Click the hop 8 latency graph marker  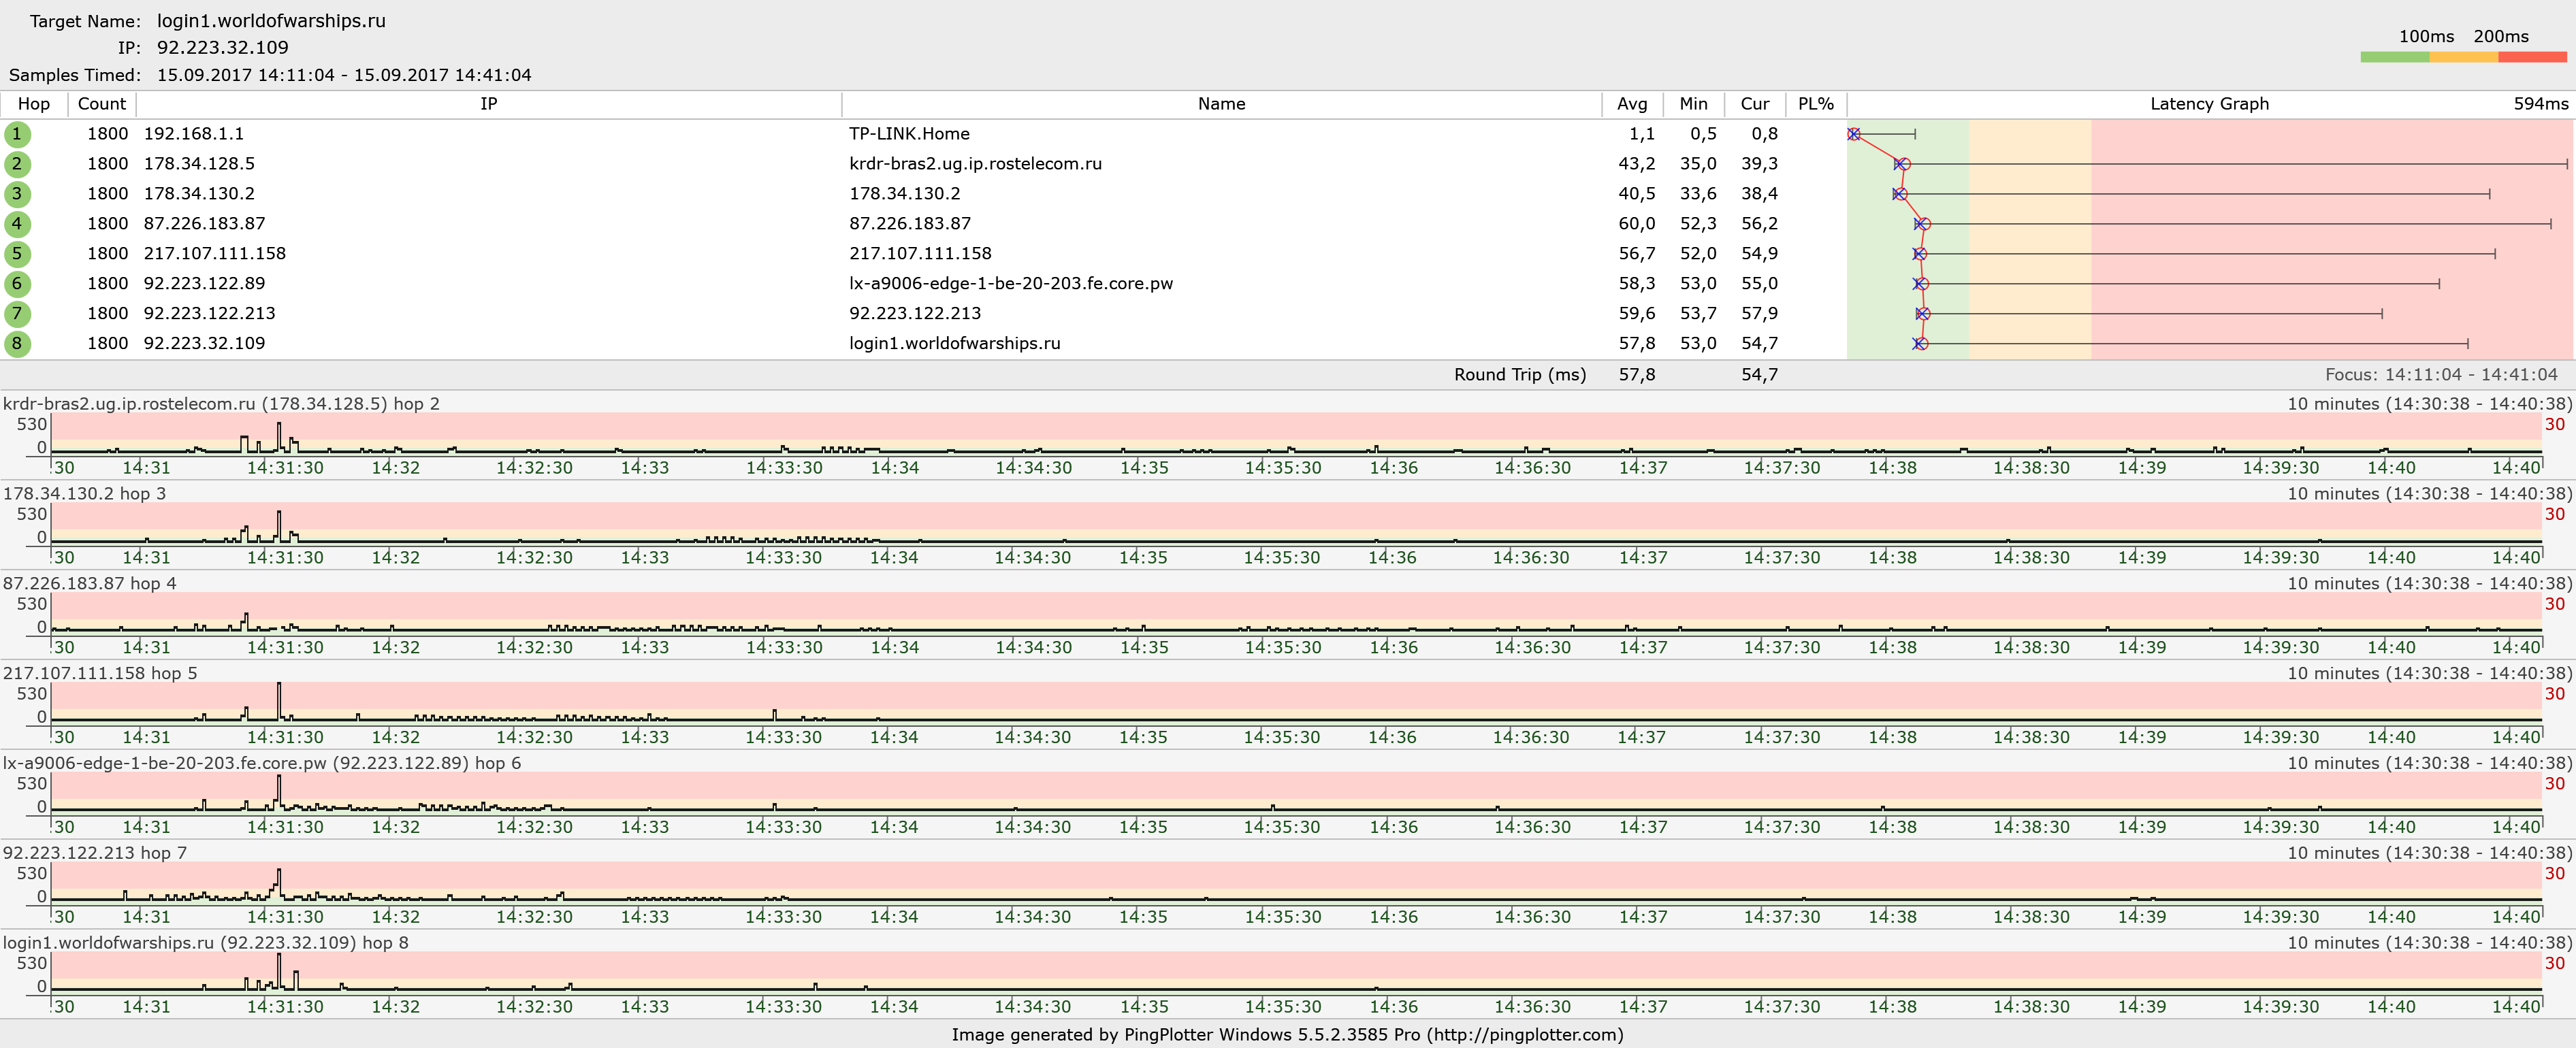(1920, 344)
